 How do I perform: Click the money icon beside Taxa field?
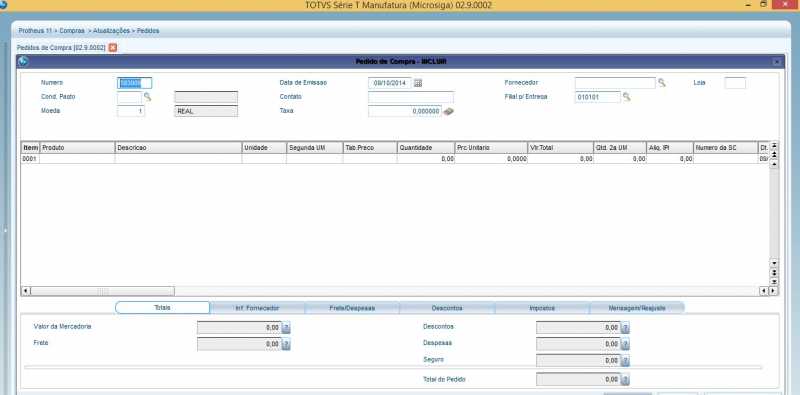pos(448,111)
